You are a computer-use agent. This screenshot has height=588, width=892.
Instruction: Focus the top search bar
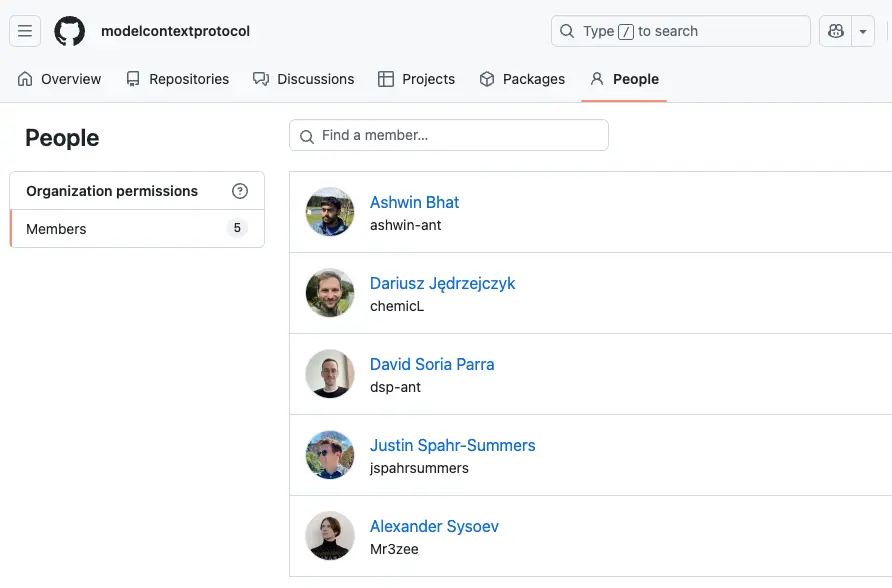coord(680,31)
